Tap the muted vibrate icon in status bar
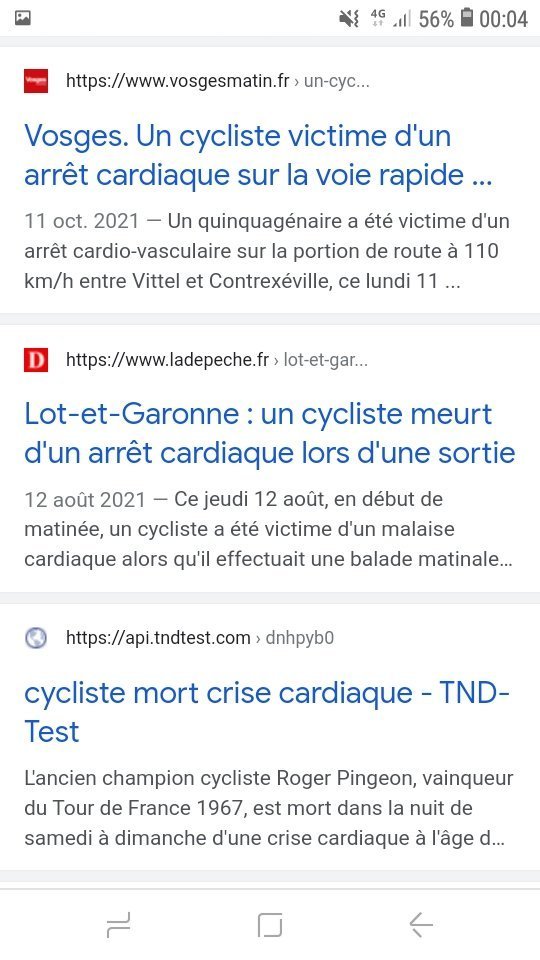The width and height of the screenshot is (540, 960). coord(349,19)
